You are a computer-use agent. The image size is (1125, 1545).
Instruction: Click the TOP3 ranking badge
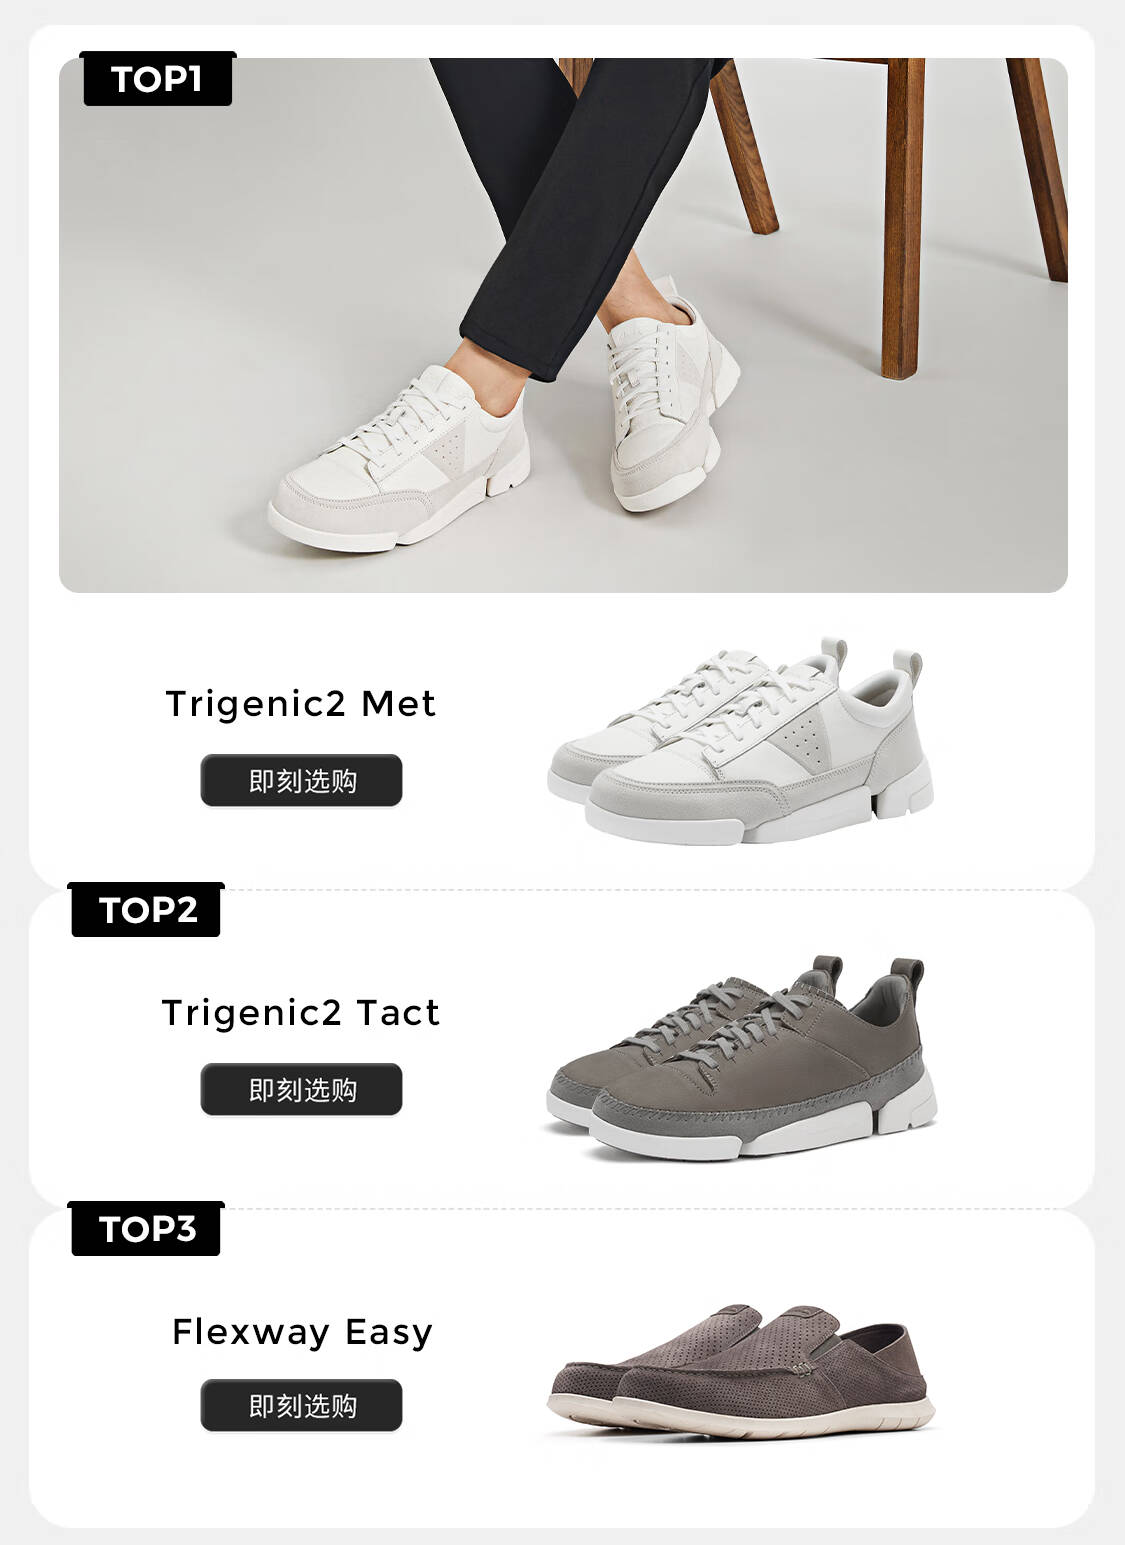pos(147,1229)
